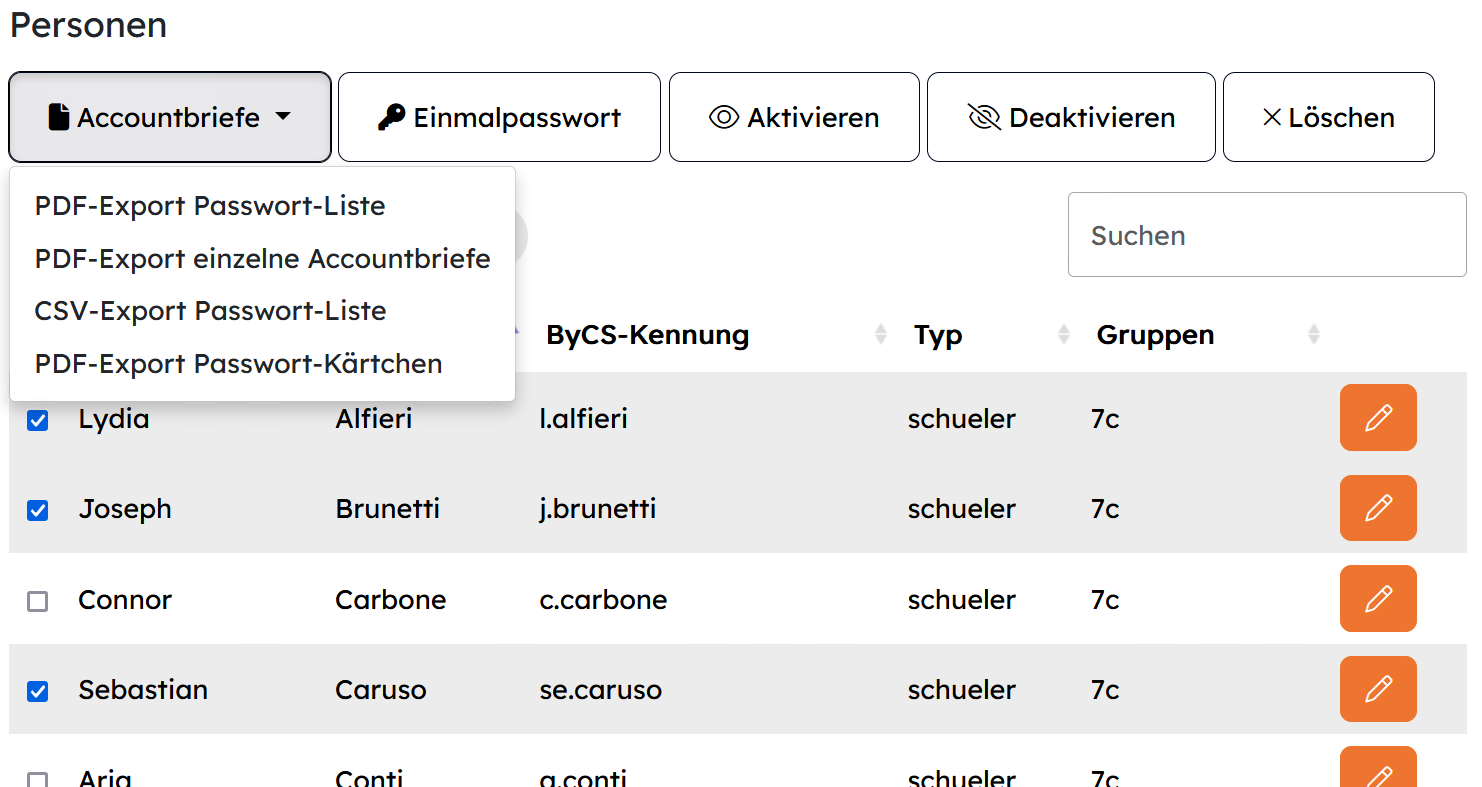Sort the Gruppen column
The height and width of the screenshot is (787, 1482).
click(1314, 335)
